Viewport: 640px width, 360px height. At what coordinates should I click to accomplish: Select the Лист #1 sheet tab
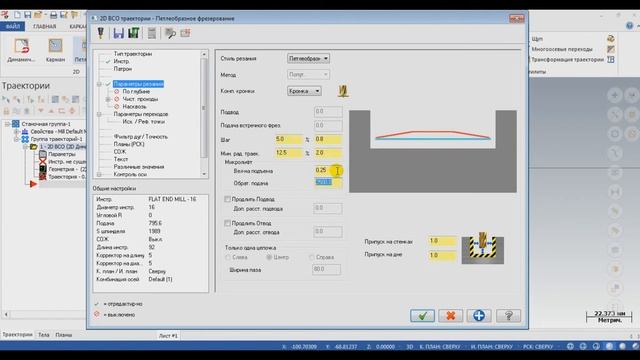pos(168,336)
